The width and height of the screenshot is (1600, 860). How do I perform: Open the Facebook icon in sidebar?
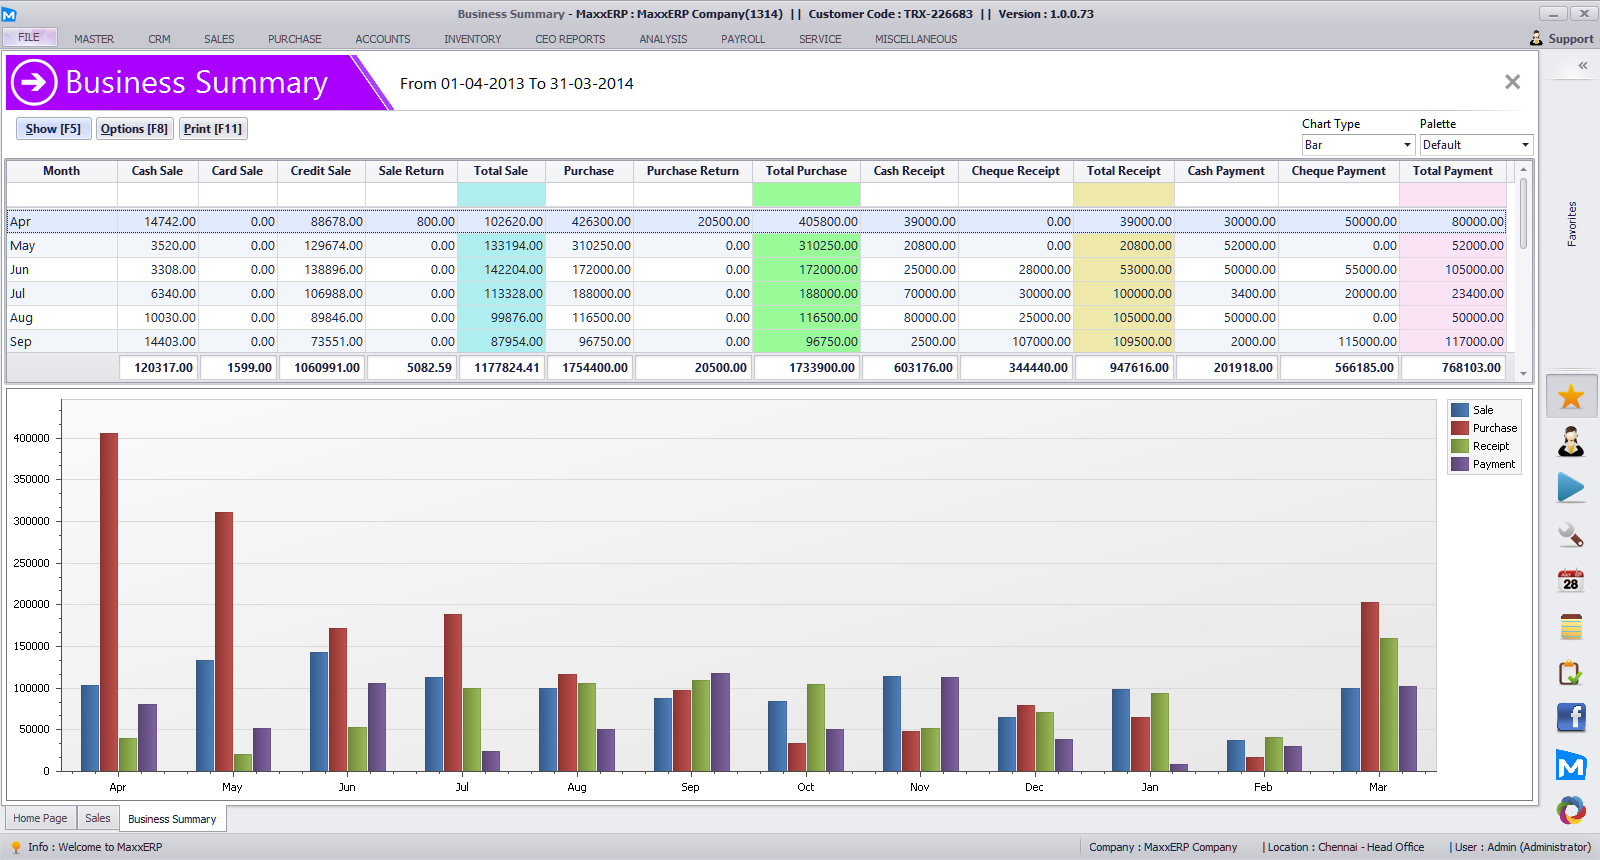(x=1571, y=717)
